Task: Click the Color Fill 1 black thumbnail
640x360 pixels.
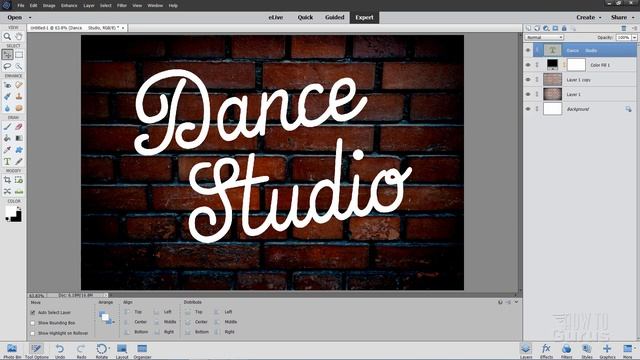Action: [x=552, y=64]
